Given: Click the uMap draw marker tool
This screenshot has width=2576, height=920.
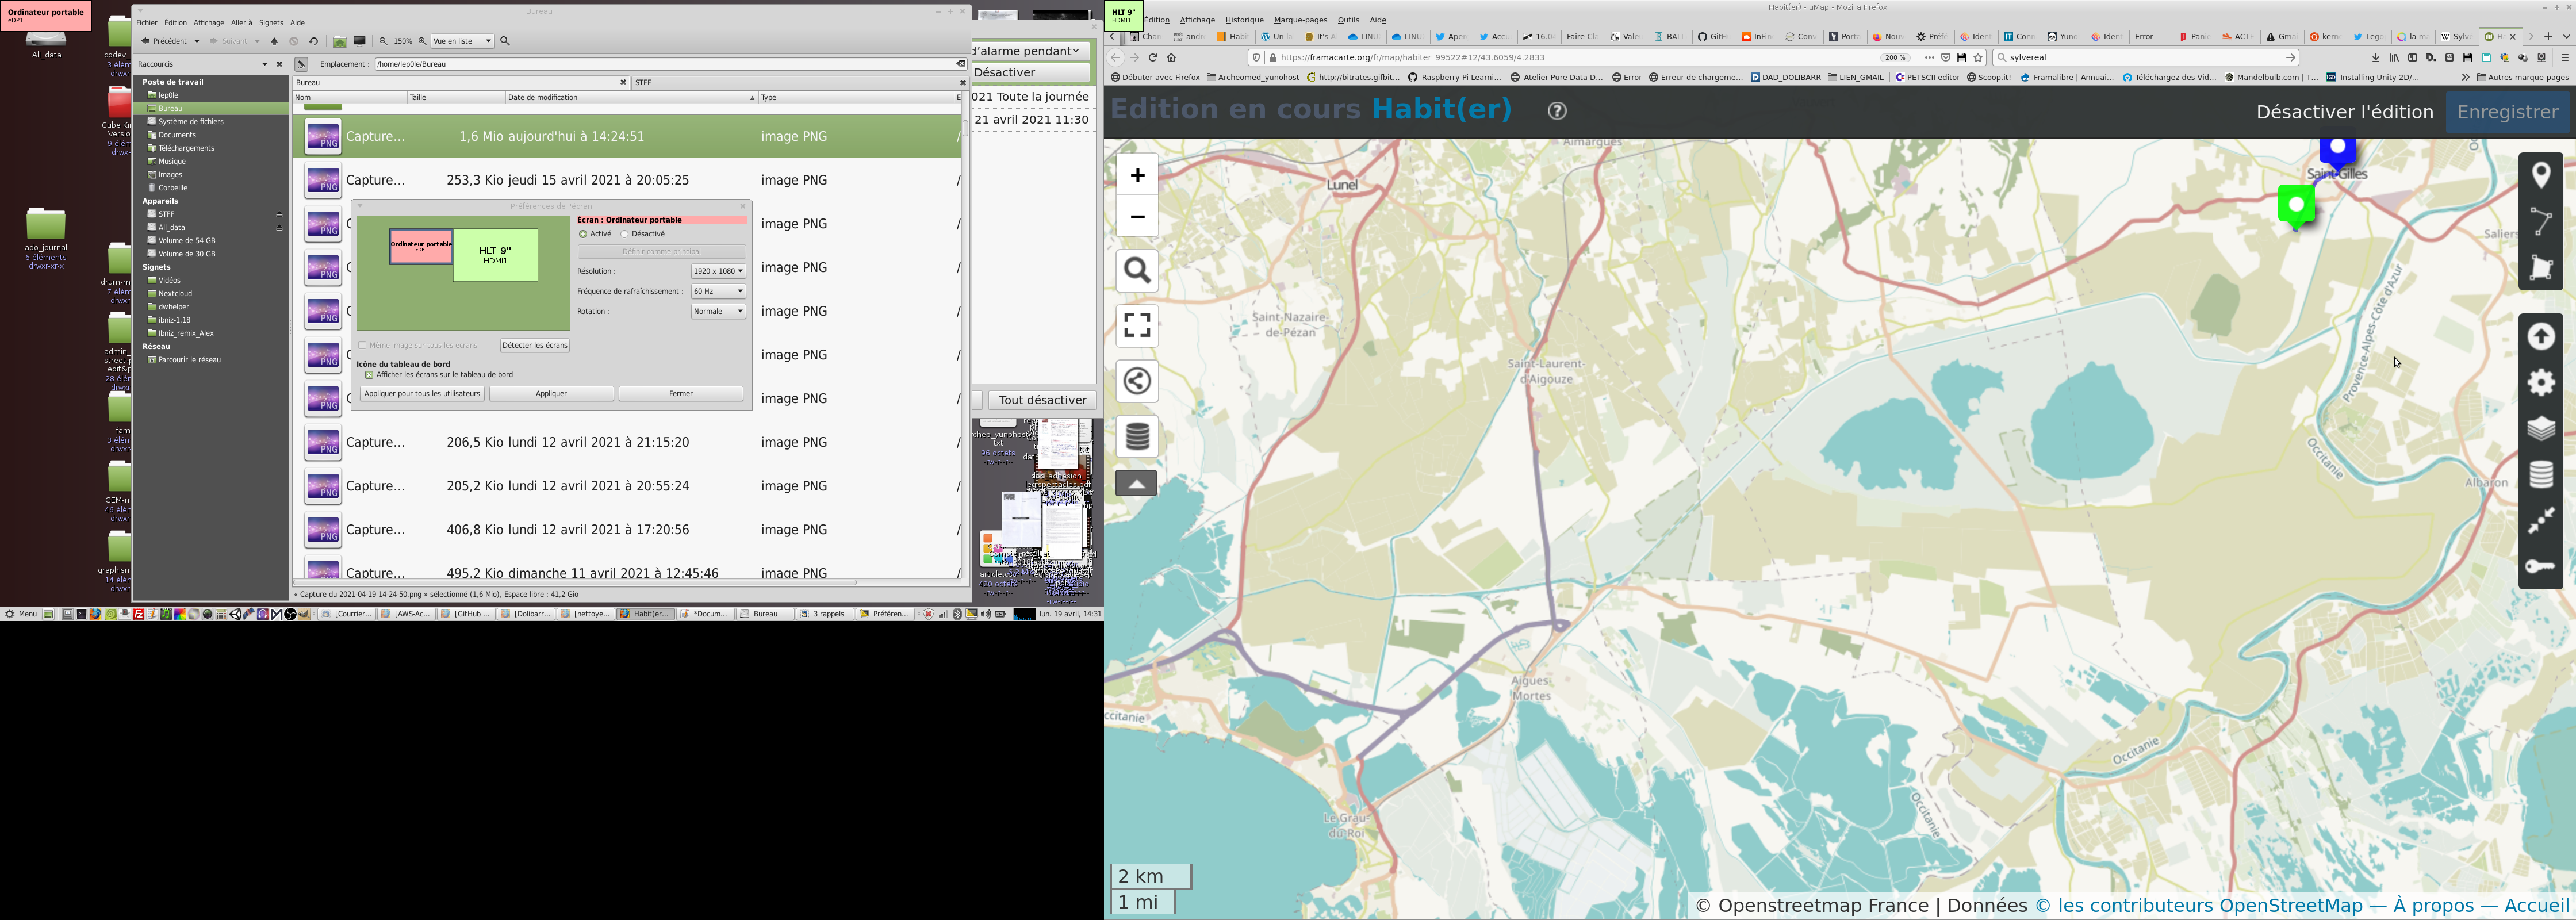Looking at the screenshot, I should pyautogui.click(x=2540, y=176).
